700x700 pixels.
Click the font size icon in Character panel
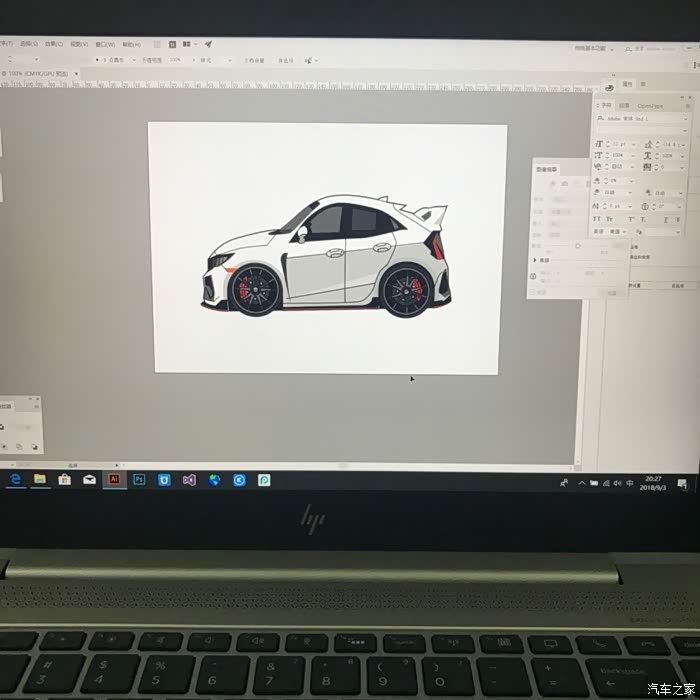click(599, 144)
